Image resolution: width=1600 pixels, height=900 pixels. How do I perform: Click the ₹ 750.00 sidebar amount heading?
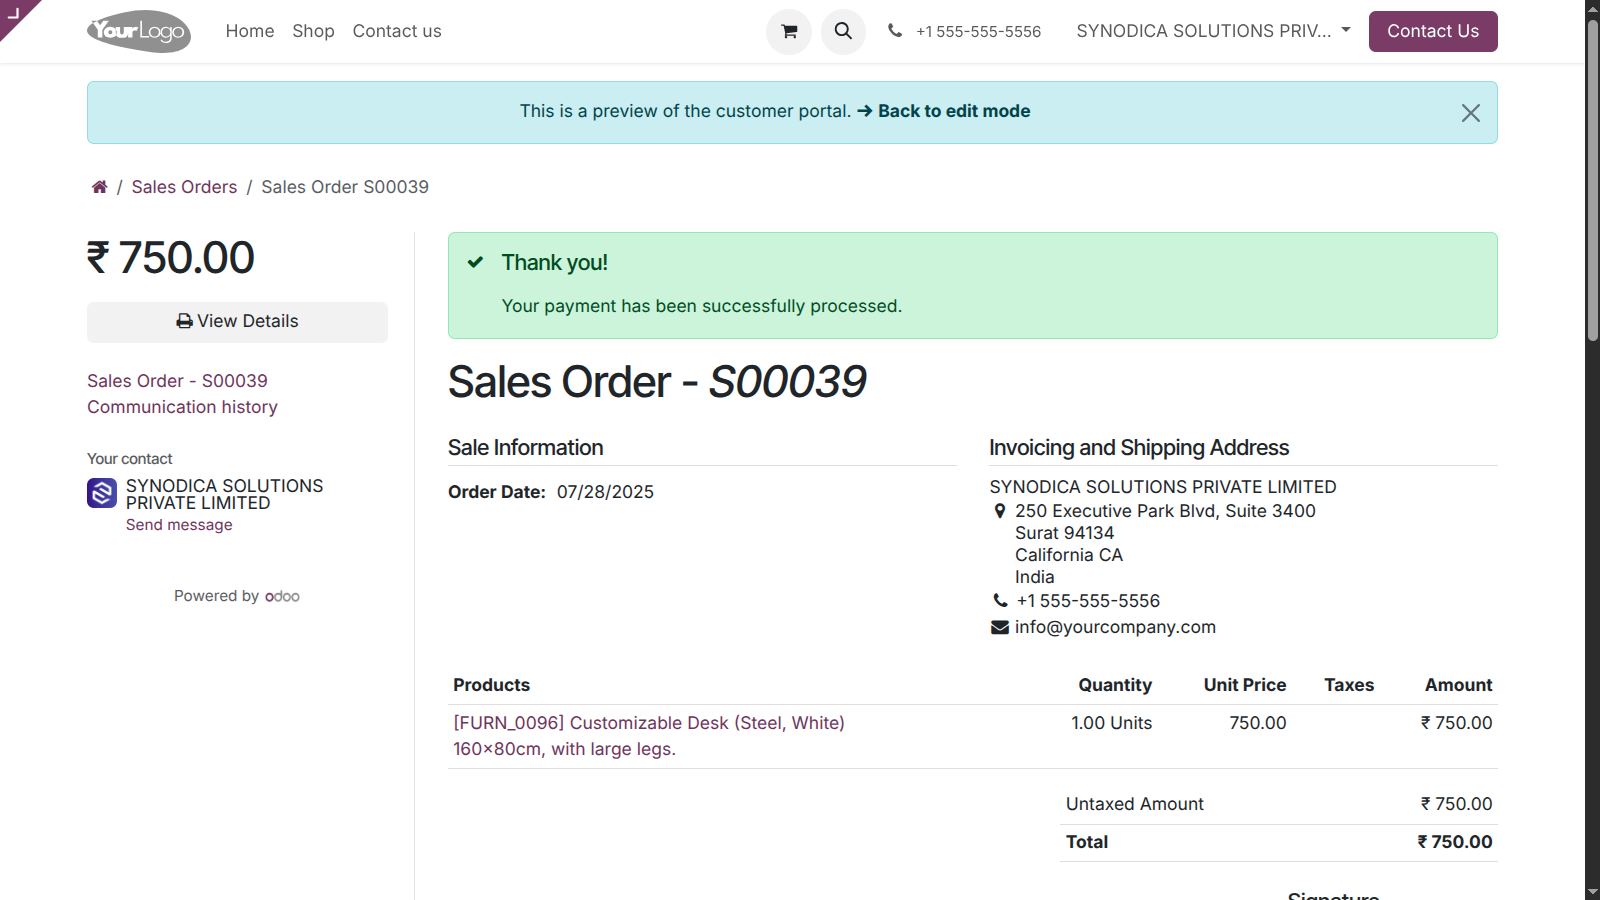(170, 258)
